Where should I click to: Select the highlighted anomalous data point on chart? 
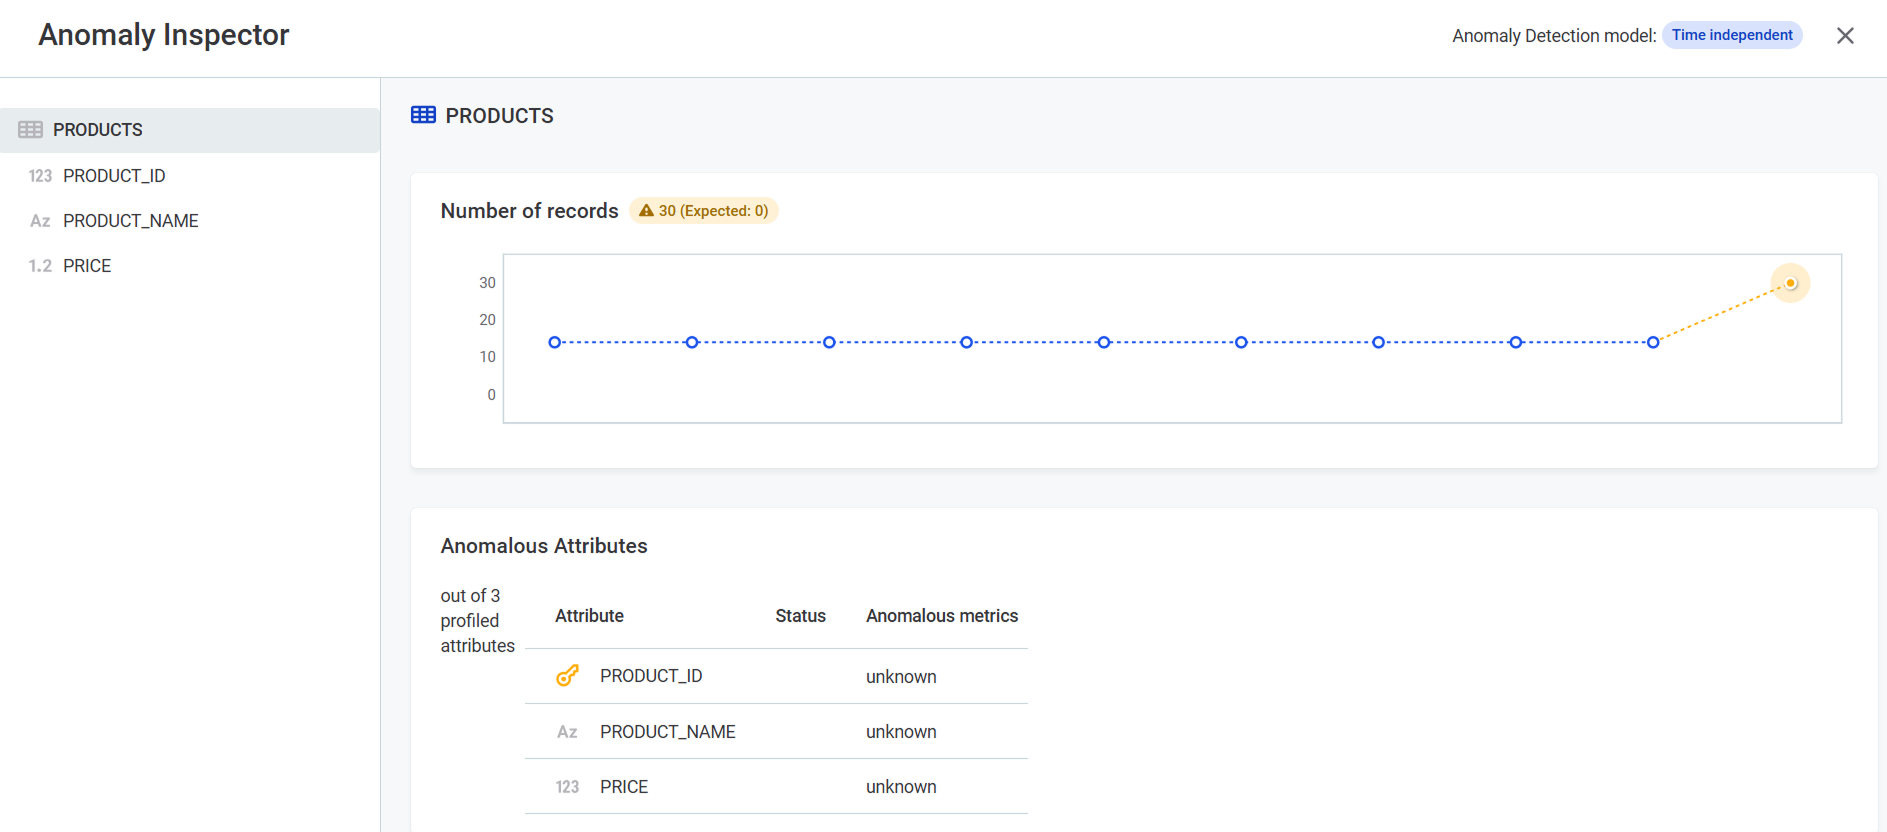click(1790, 284)
